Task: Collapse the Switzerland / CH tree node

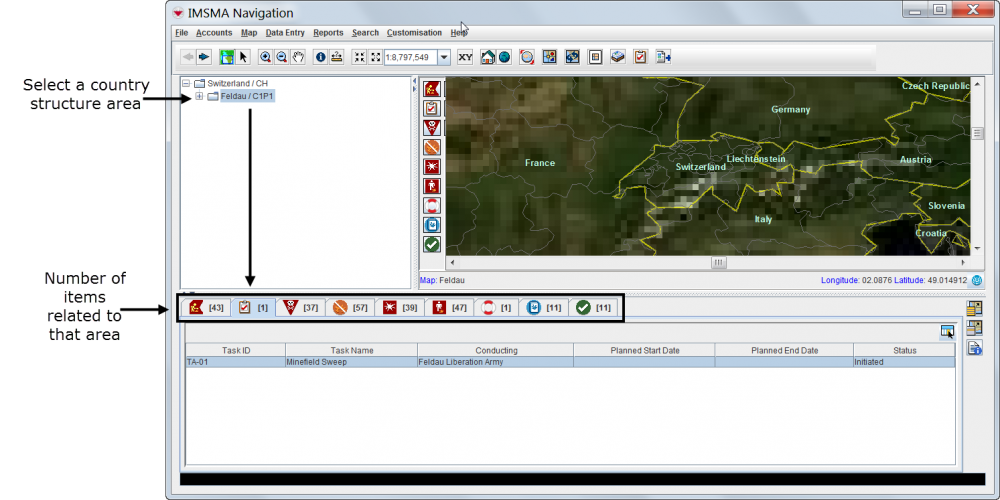Action: coord(186,83)
